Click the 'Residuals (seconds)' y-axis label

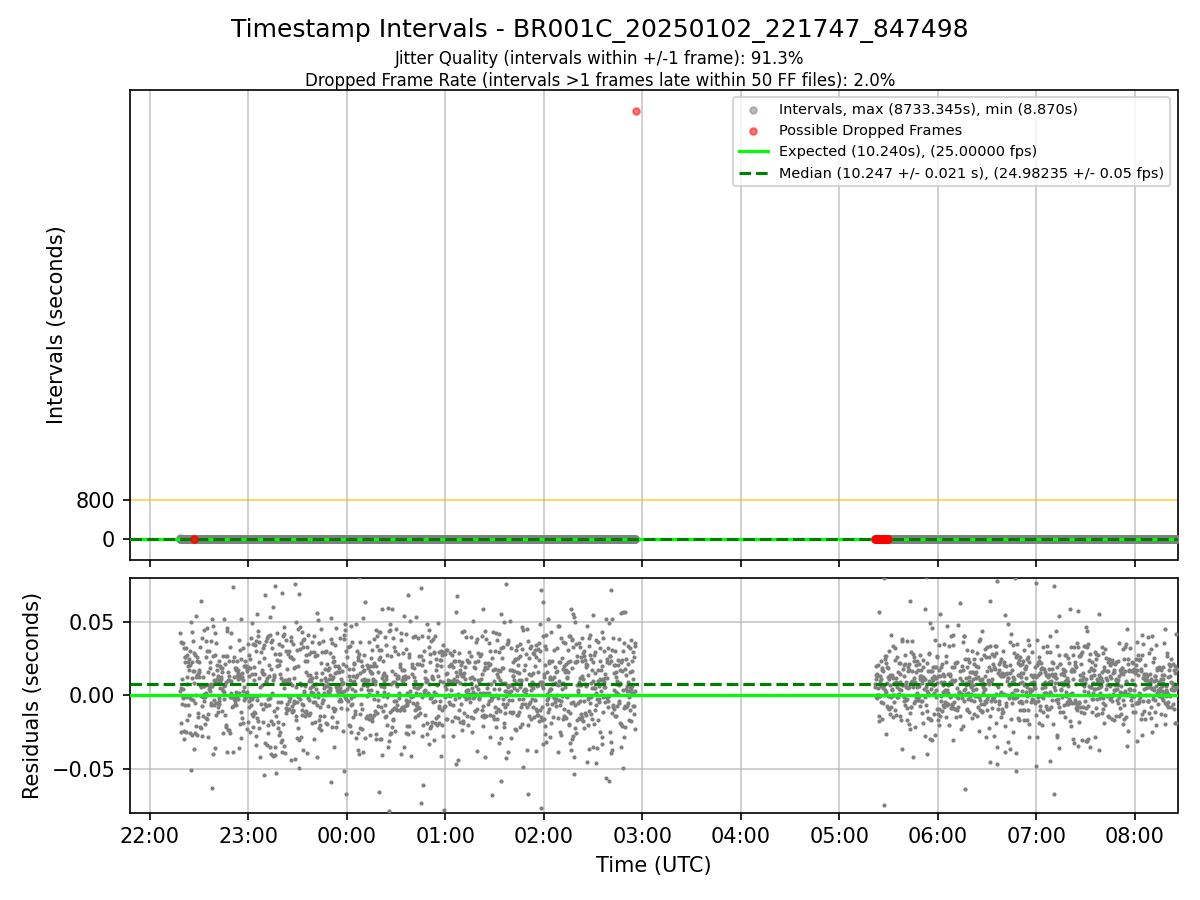click(31, 696)
